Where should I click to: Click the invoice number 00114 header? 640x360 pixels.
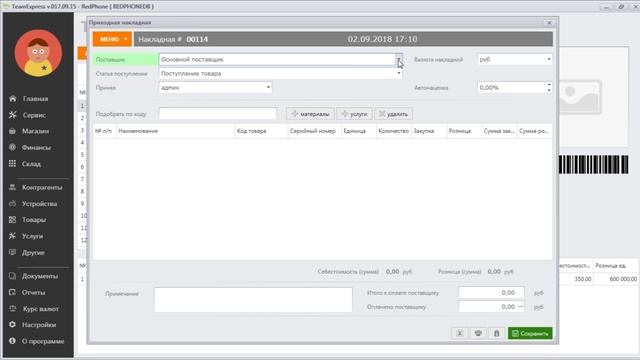(x=197, y=39)
